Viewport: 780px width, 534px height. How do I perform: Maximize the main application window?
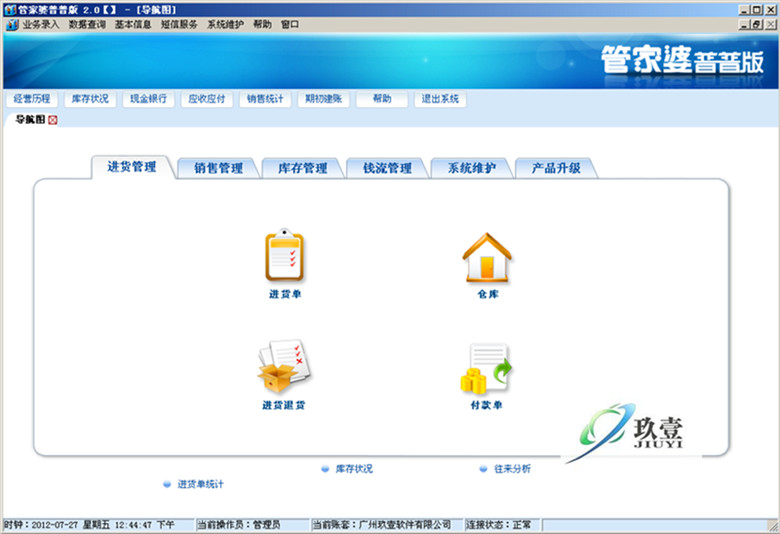tap(757, 9)
